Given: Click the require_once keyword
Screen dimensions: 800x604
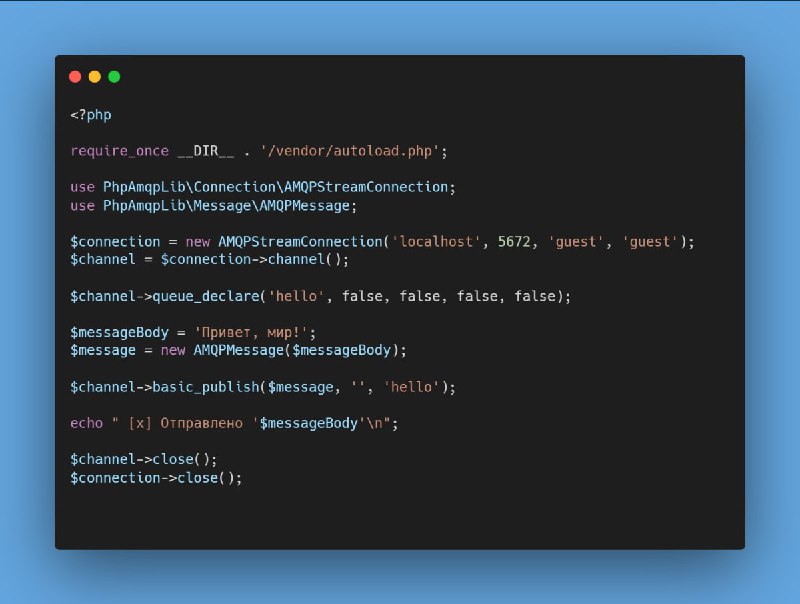Looking at the screenshot, I should click(119, 151).
